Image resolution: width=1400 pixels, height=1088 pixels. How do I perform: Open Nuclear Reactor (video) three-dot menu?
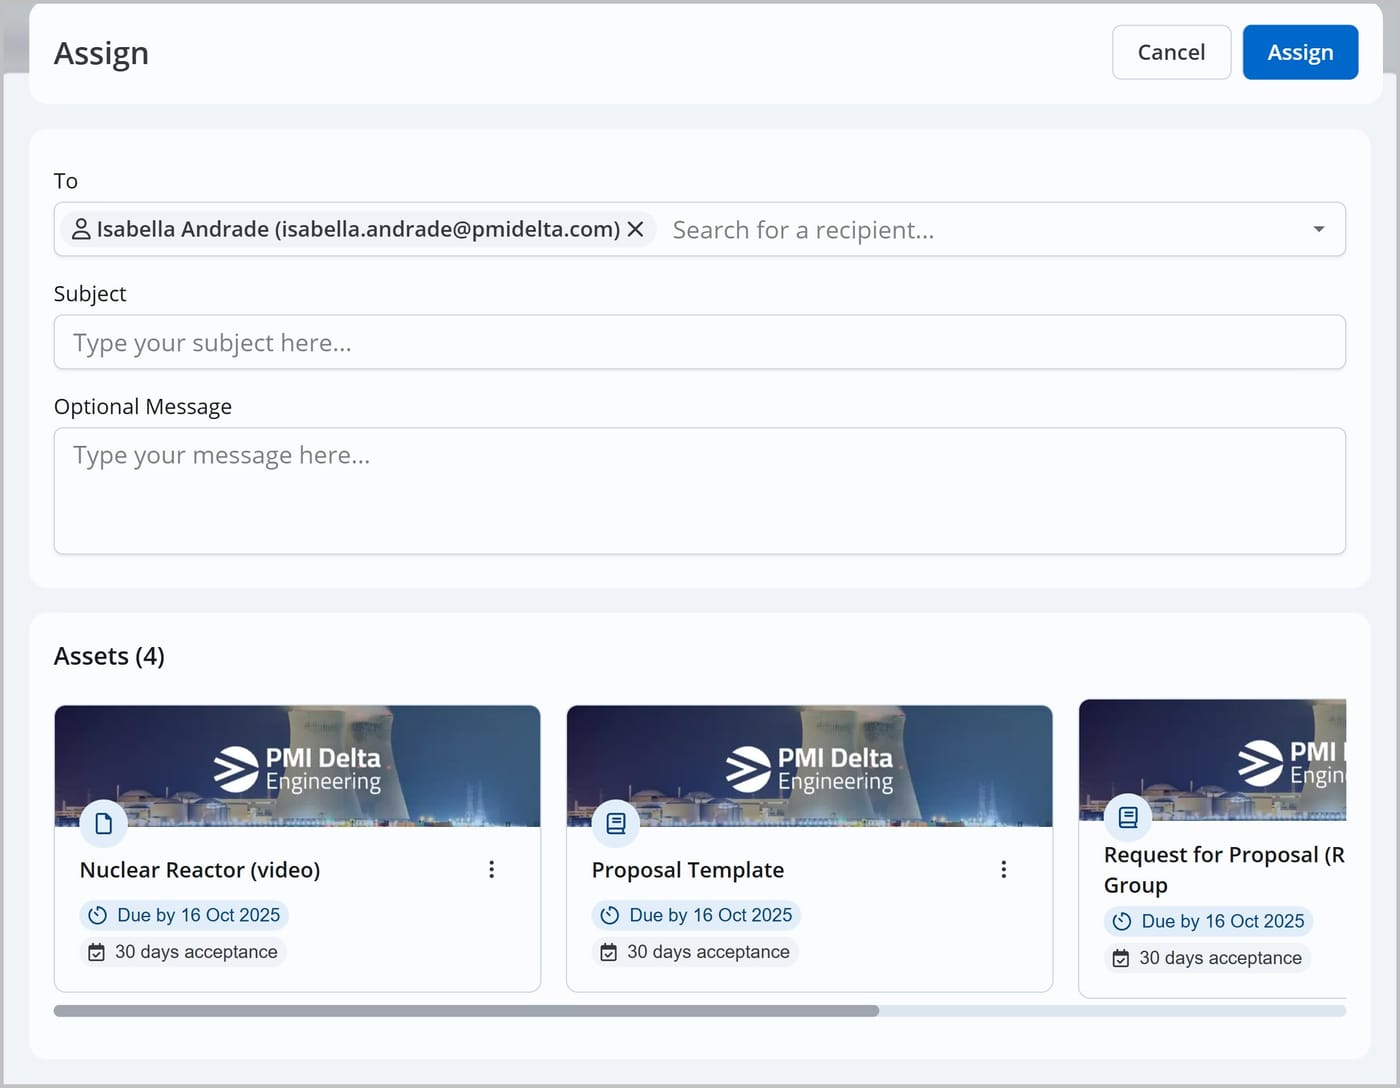point(491,869)
